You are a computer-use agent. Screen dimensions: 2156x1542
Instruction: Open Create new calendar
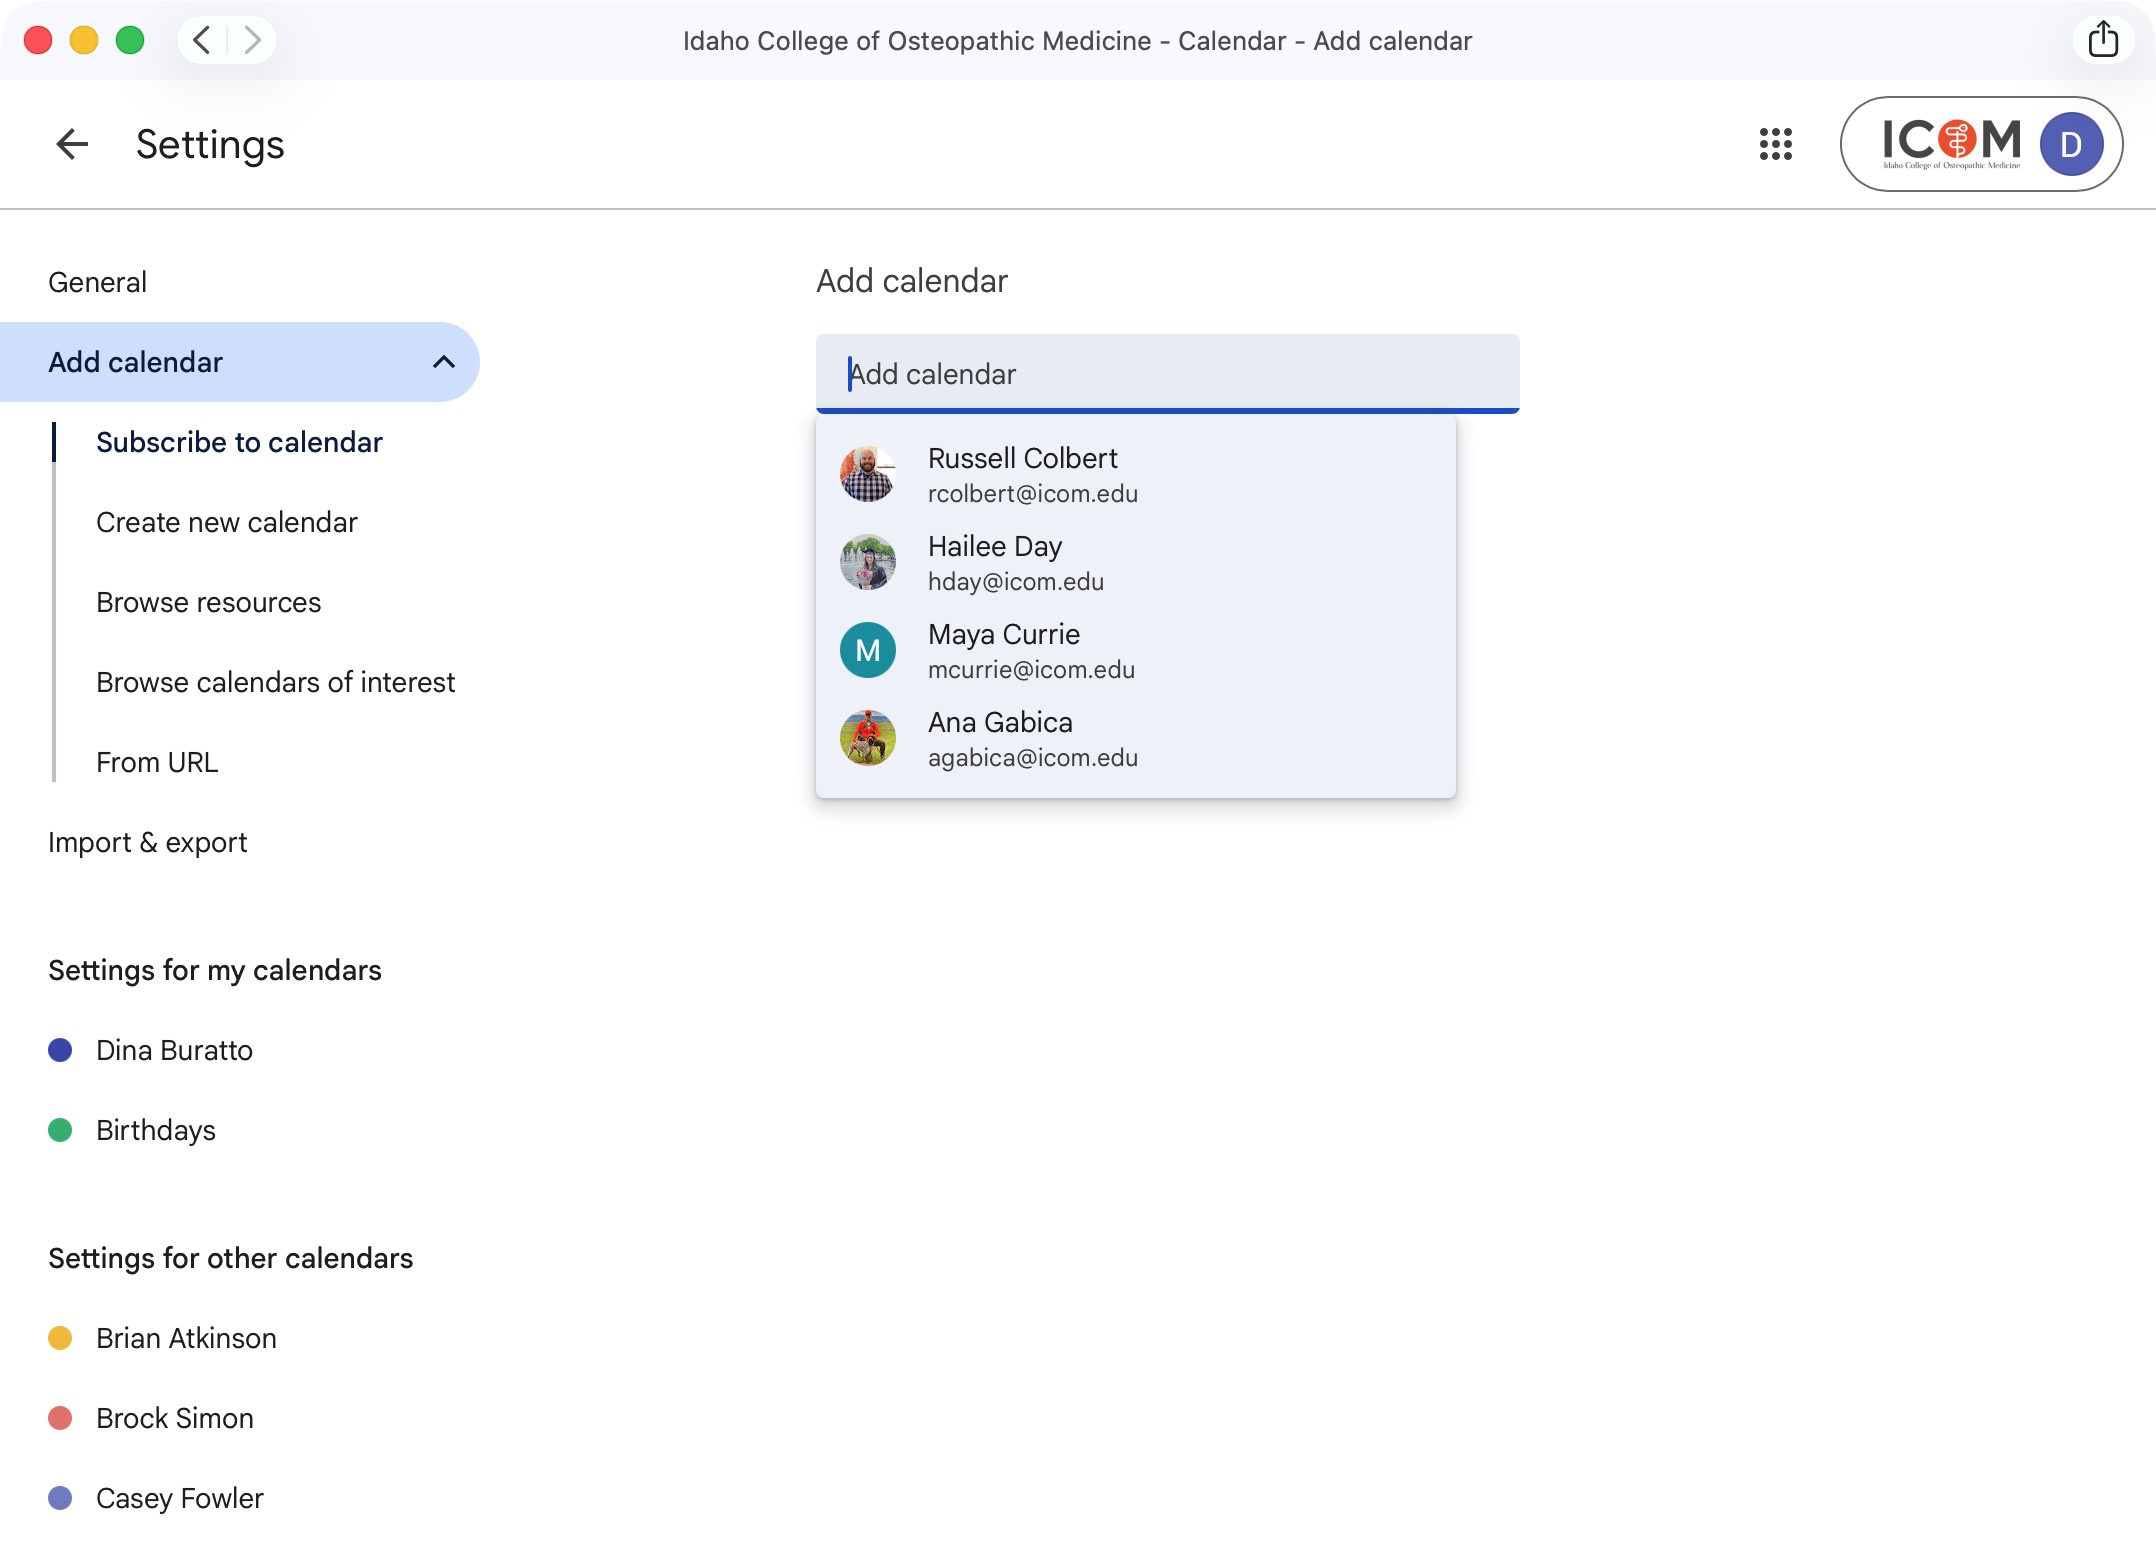click(x=226, y=521)
